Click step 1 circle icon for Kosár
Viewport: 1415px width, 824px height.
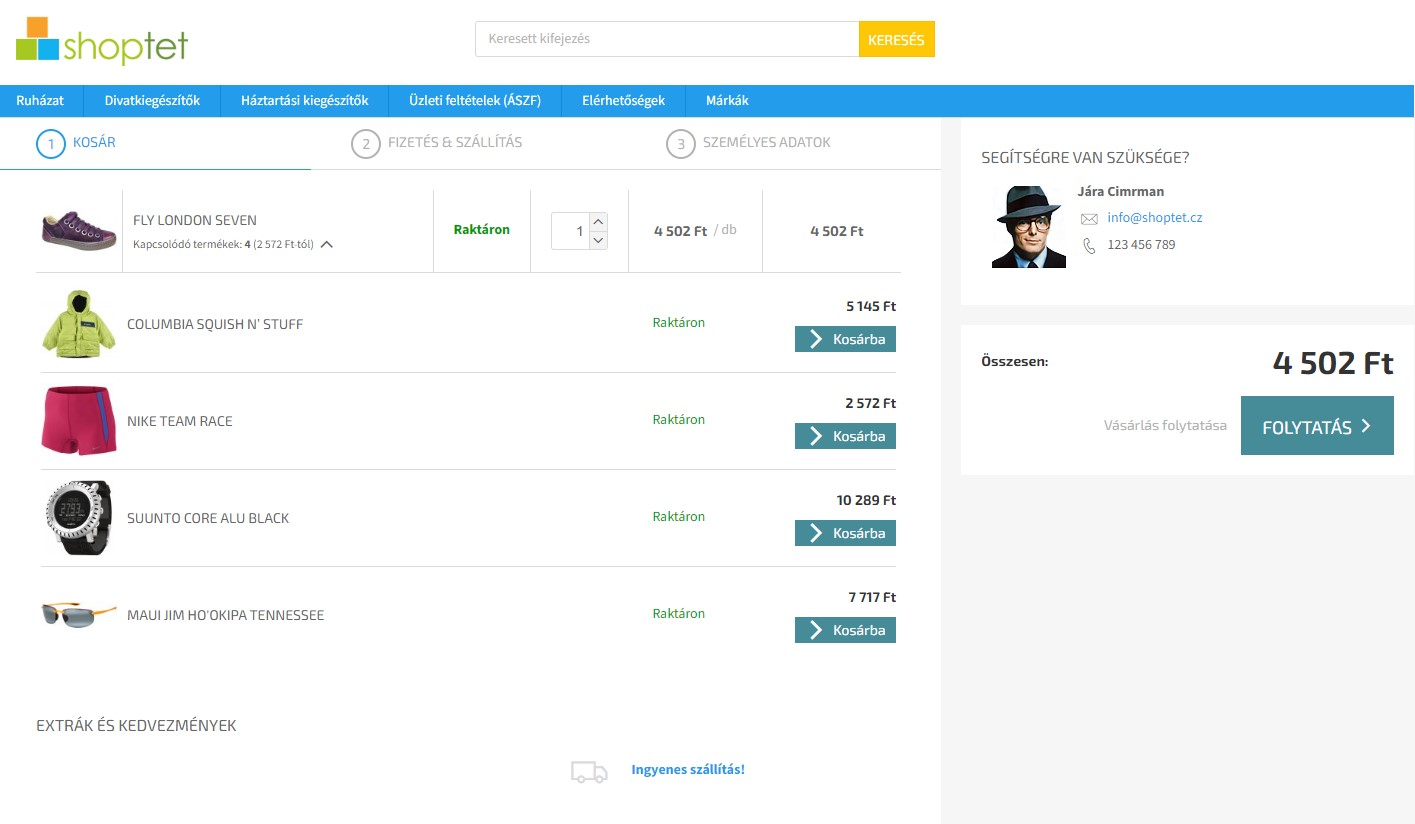click(50, 144)
